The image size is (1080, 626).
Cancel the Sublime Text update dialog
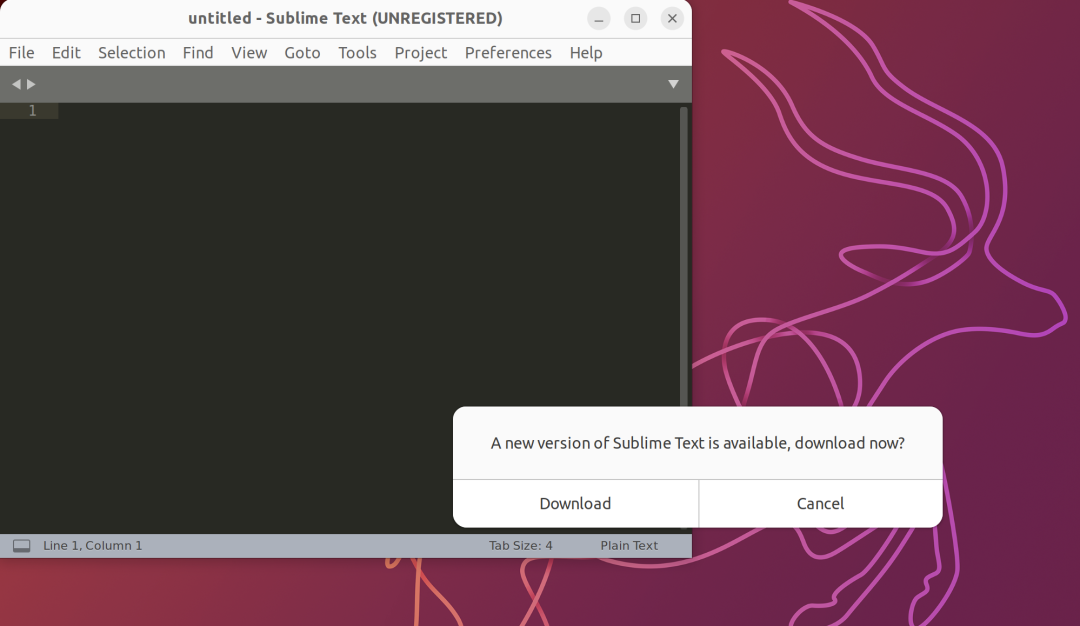coord(820,503)
